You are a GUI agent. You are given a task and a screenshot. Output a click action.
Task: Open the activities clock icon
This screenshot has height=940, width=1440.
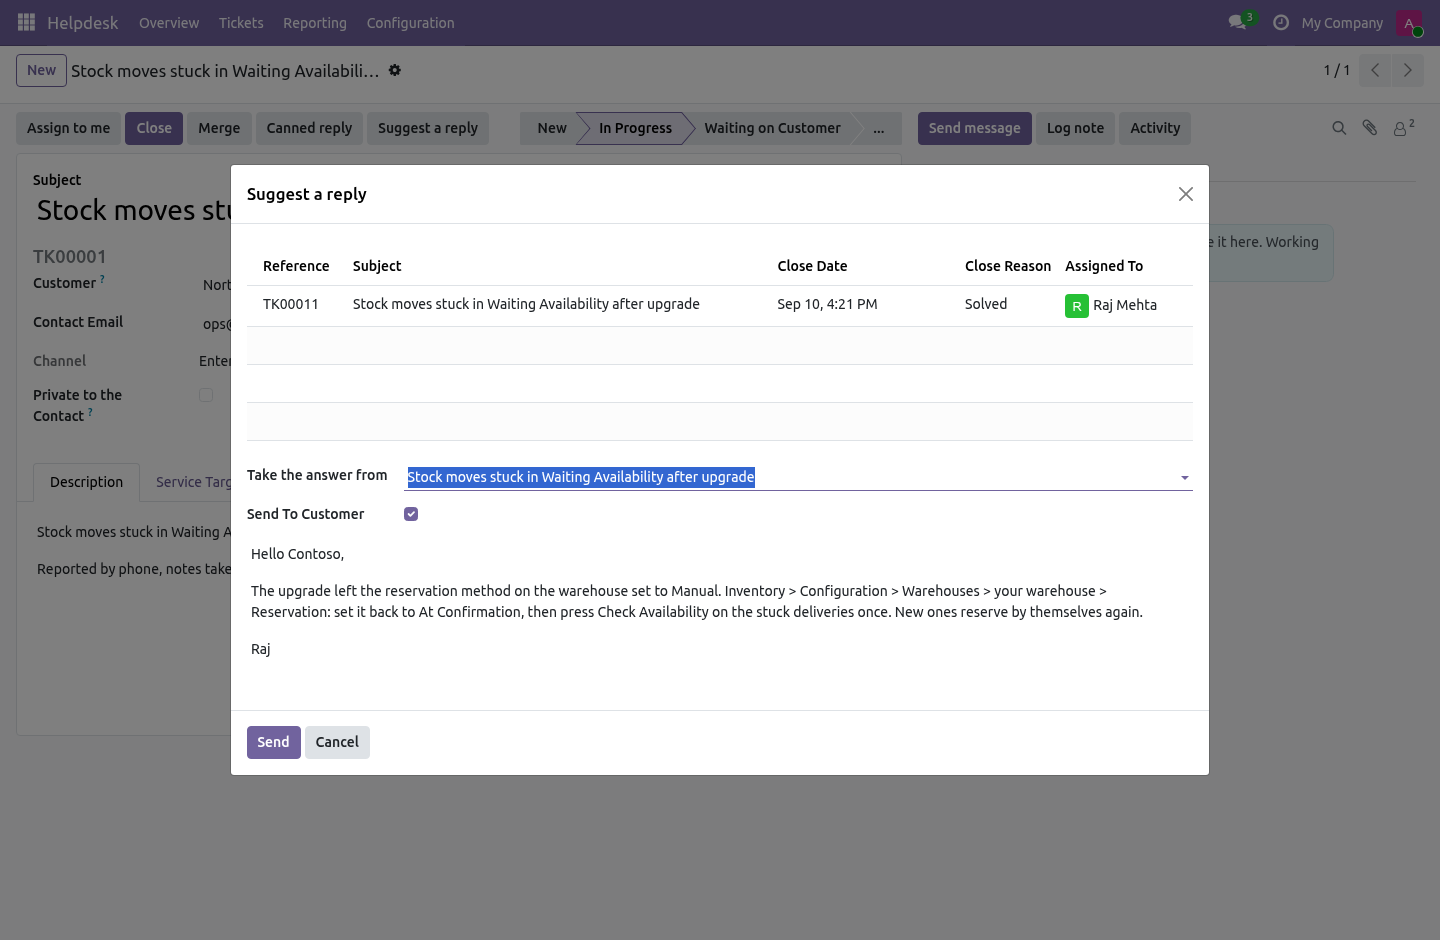coord(1281,22)
